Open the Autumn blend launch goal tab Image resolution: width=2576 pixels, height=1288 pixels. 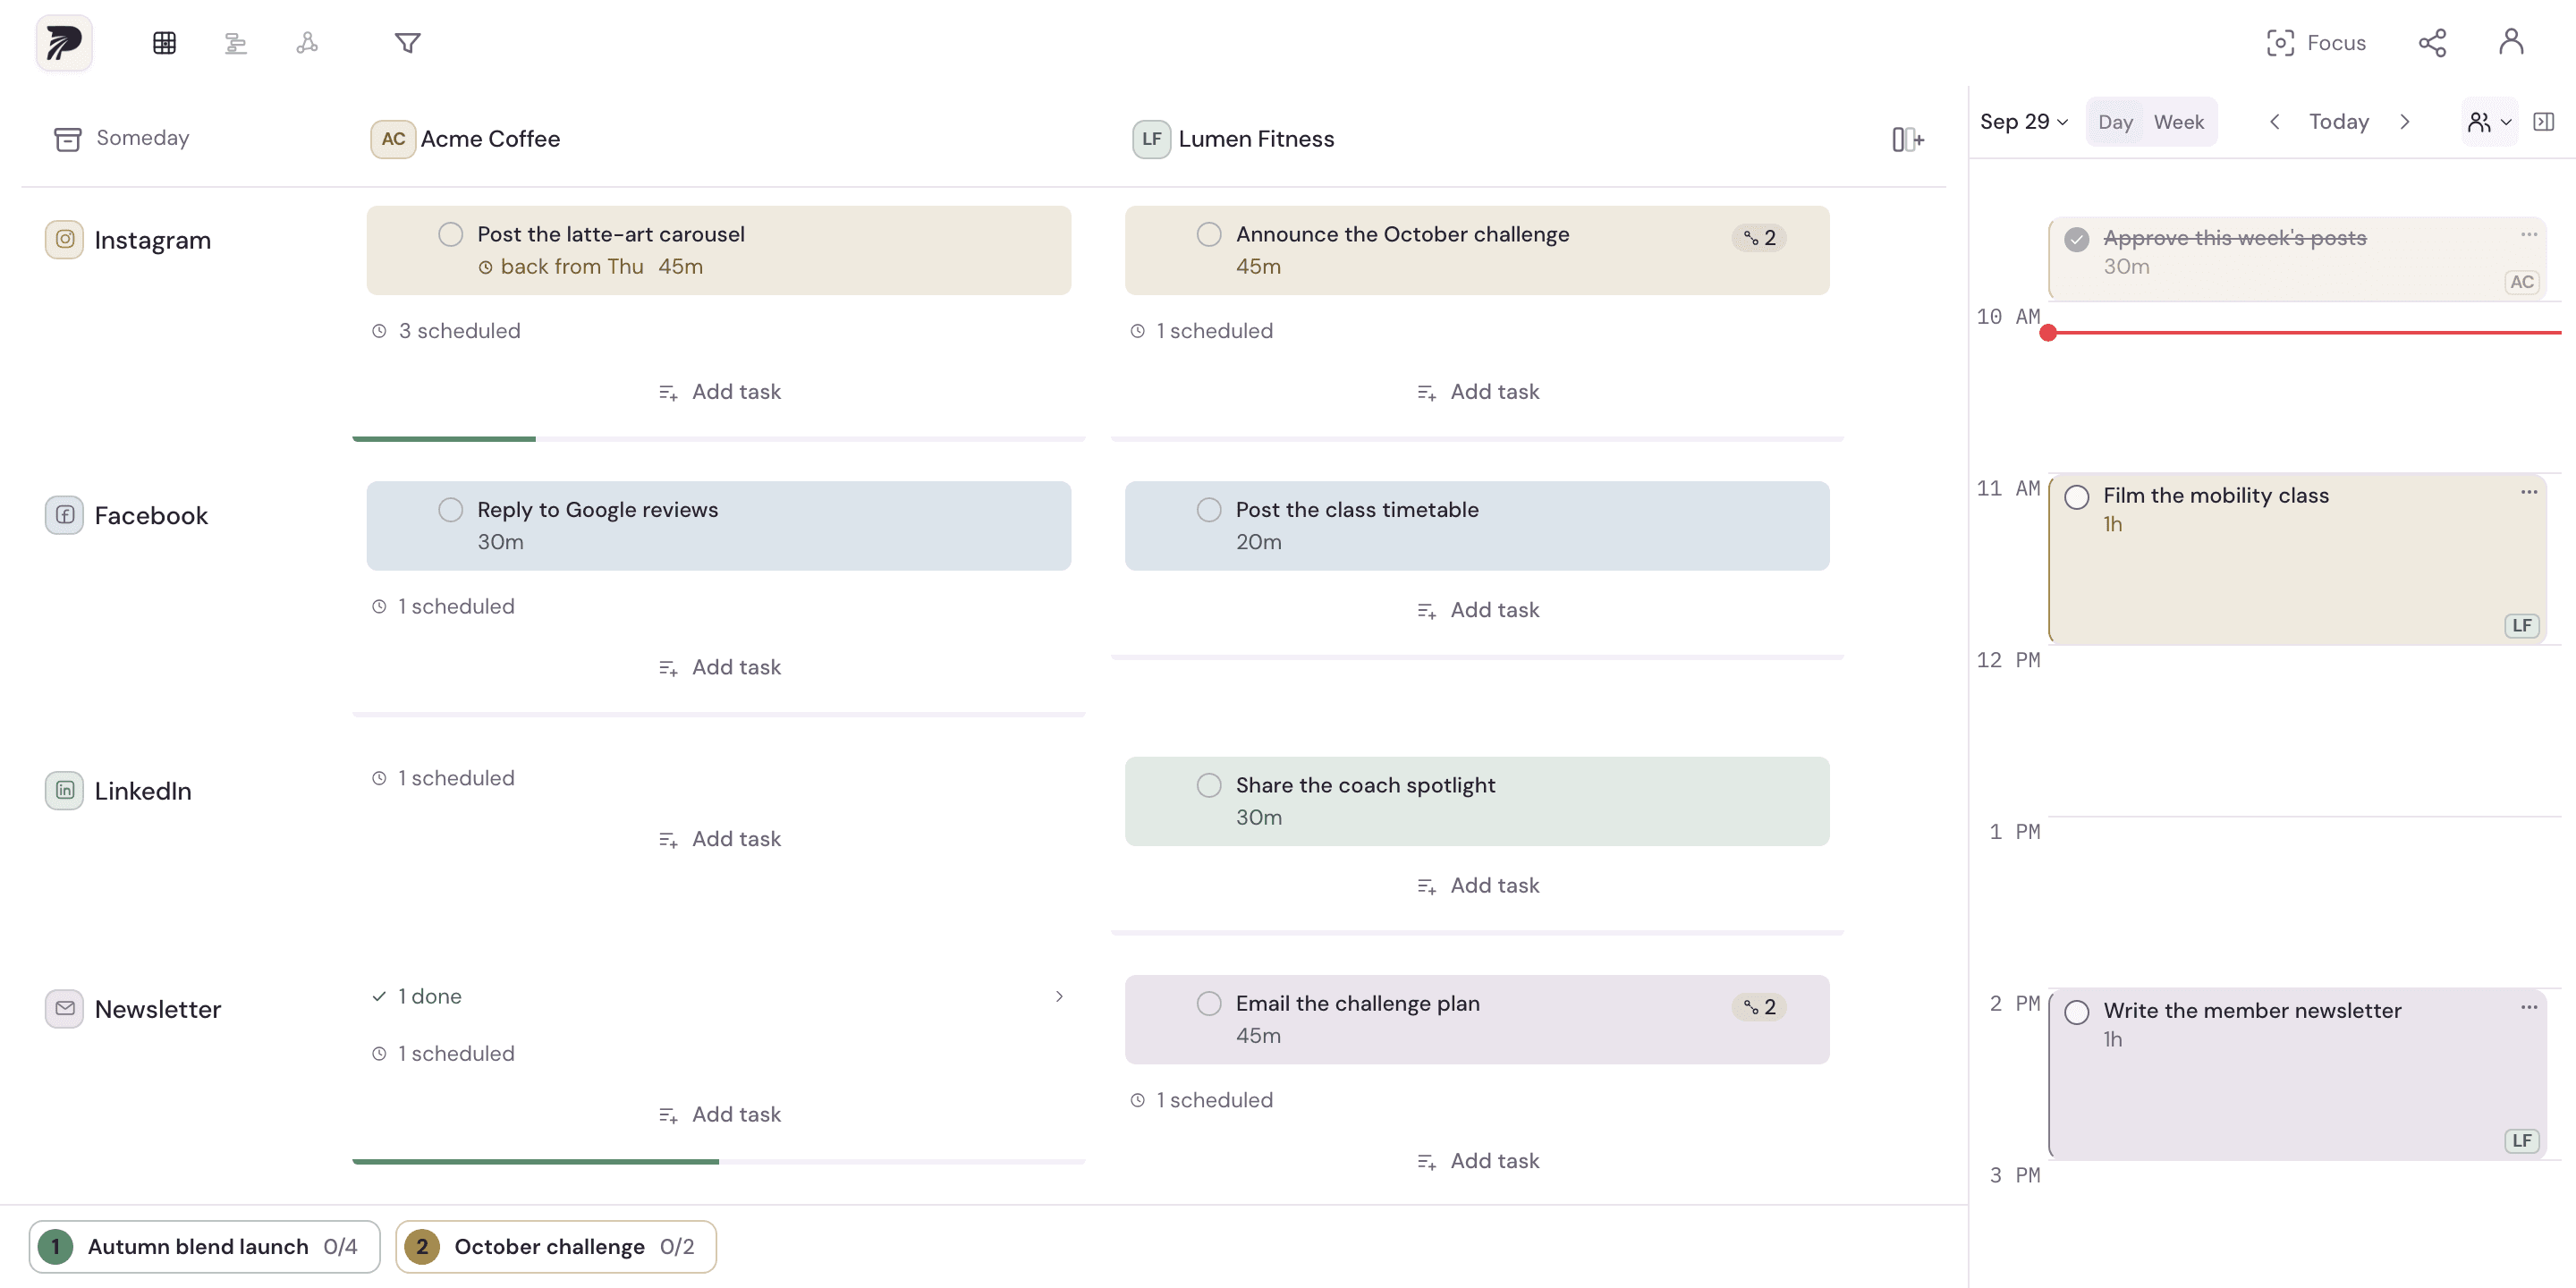(204, 1246)
